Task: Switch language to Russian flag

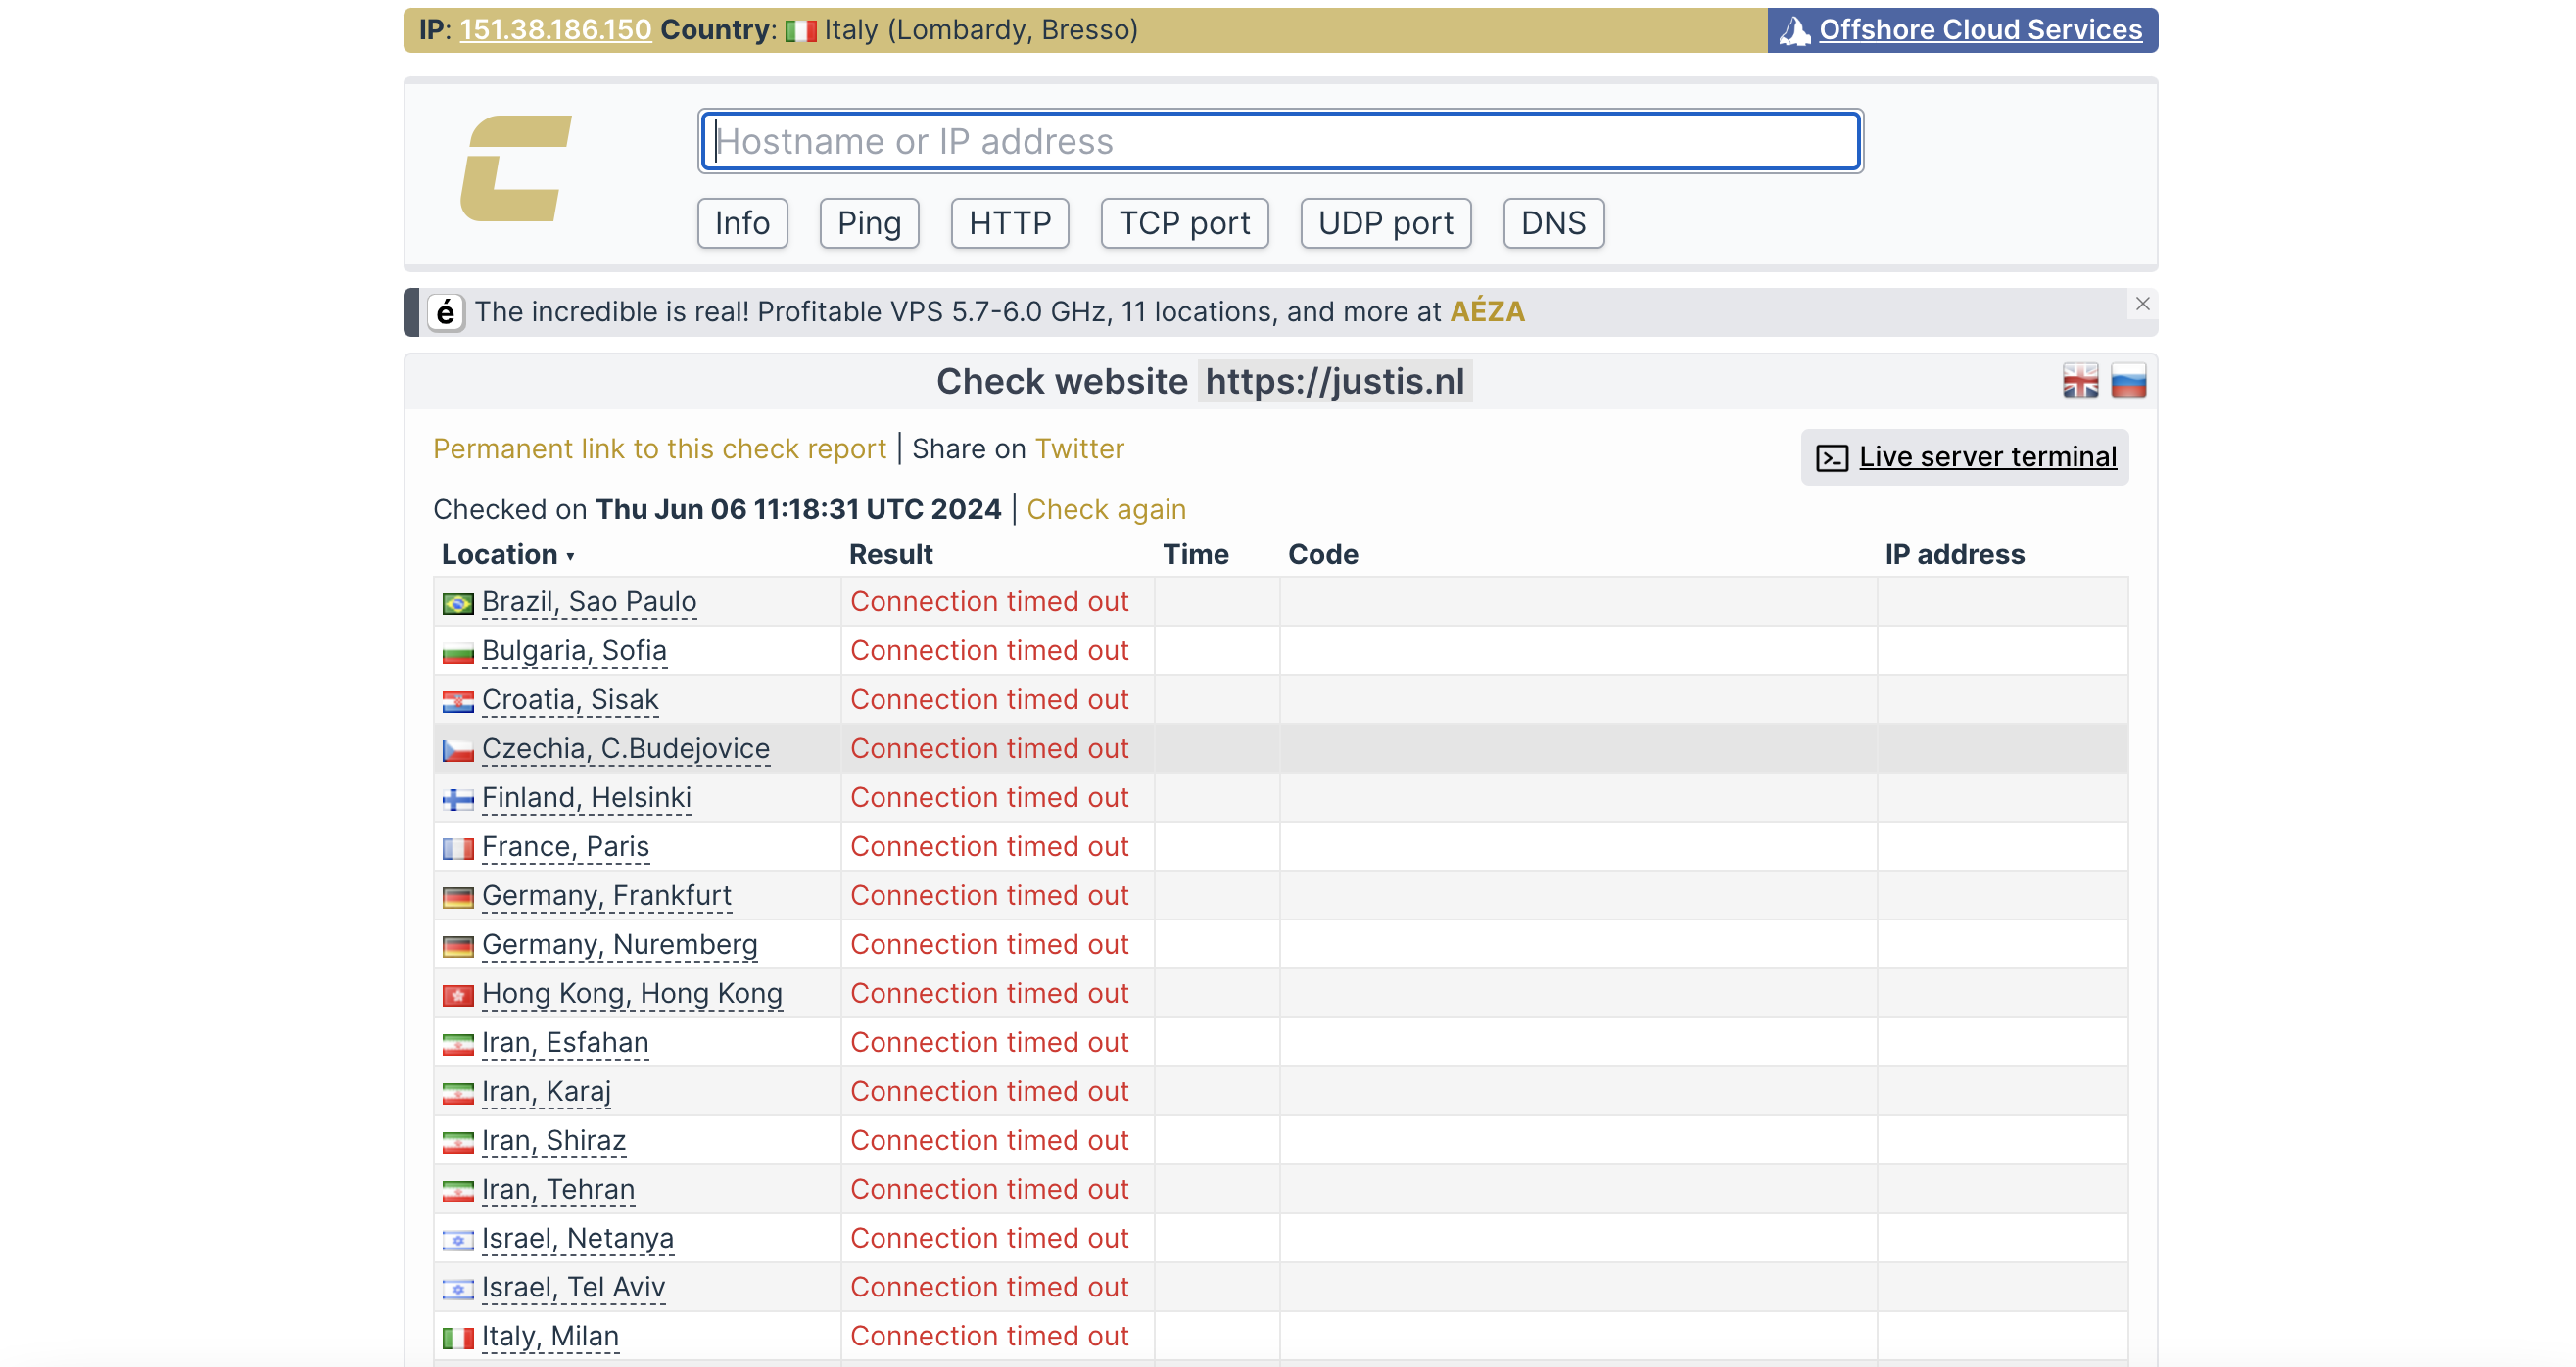Action: coord(2128,381)
